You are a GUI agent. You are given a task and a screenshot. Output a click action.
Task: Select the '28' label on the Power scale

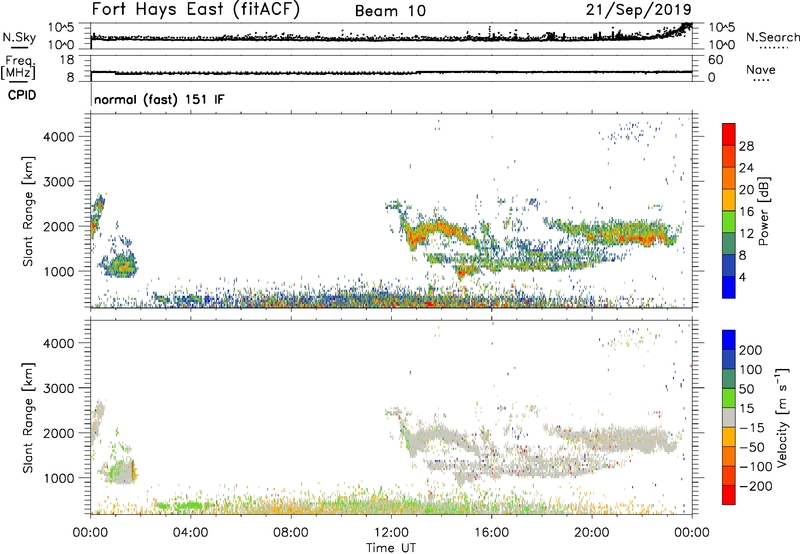point(746,146)
